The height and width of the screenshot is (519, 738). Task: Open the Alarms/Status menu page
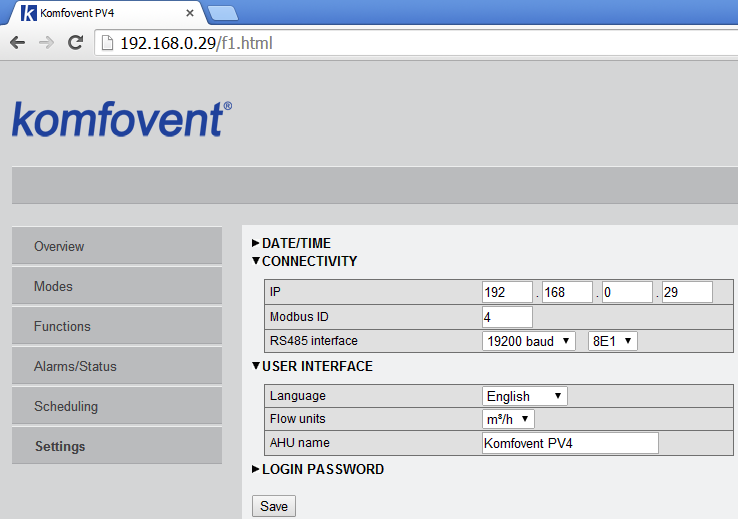(116, 366)
